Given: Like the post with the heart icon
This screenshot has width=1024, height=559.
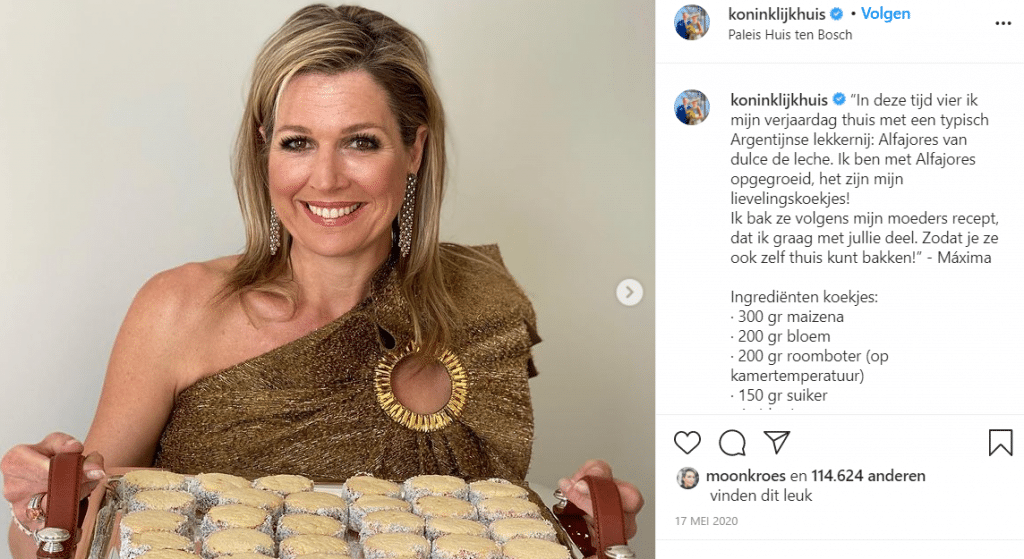Looking at the screenshot, I should click(687, 443).
